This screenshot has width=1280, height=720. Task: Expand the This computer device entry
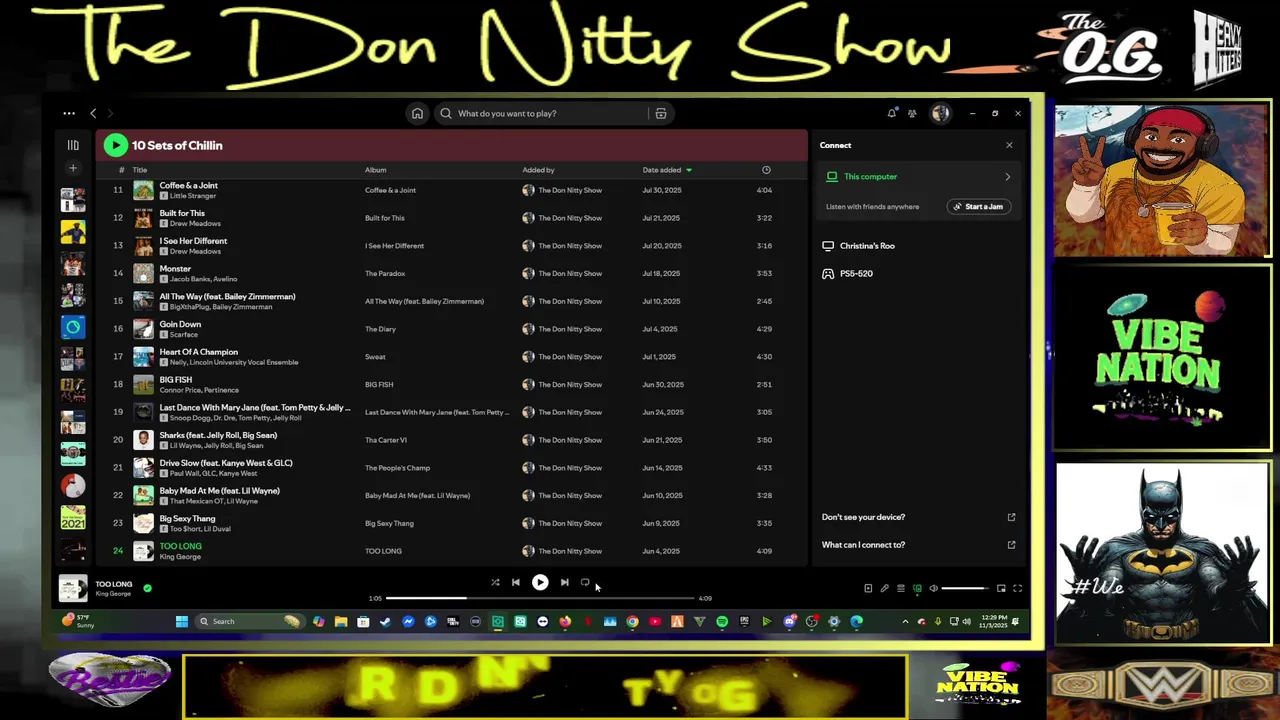[918, 177]
